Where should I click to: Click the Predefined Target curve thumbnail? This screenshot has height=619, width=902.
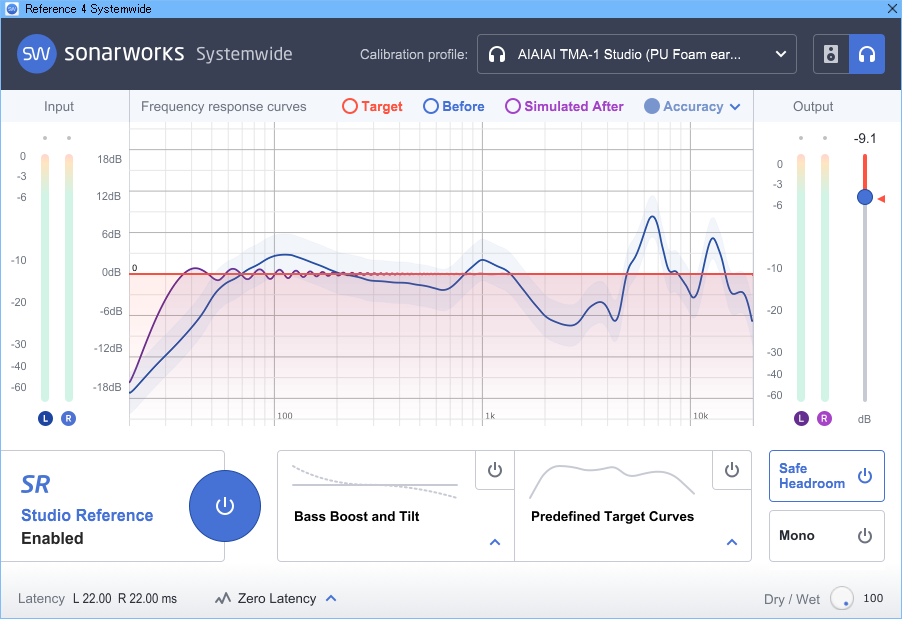click(612, 481)
